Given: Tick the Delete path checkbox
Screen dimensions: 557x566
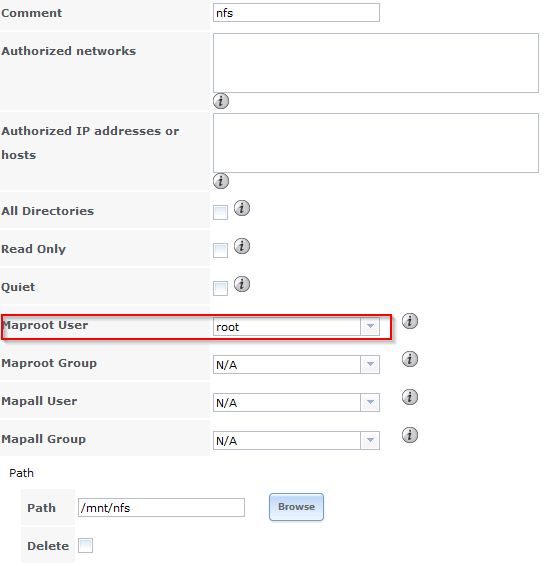Looking at the screenshot, I should click(x=86, y=545).
